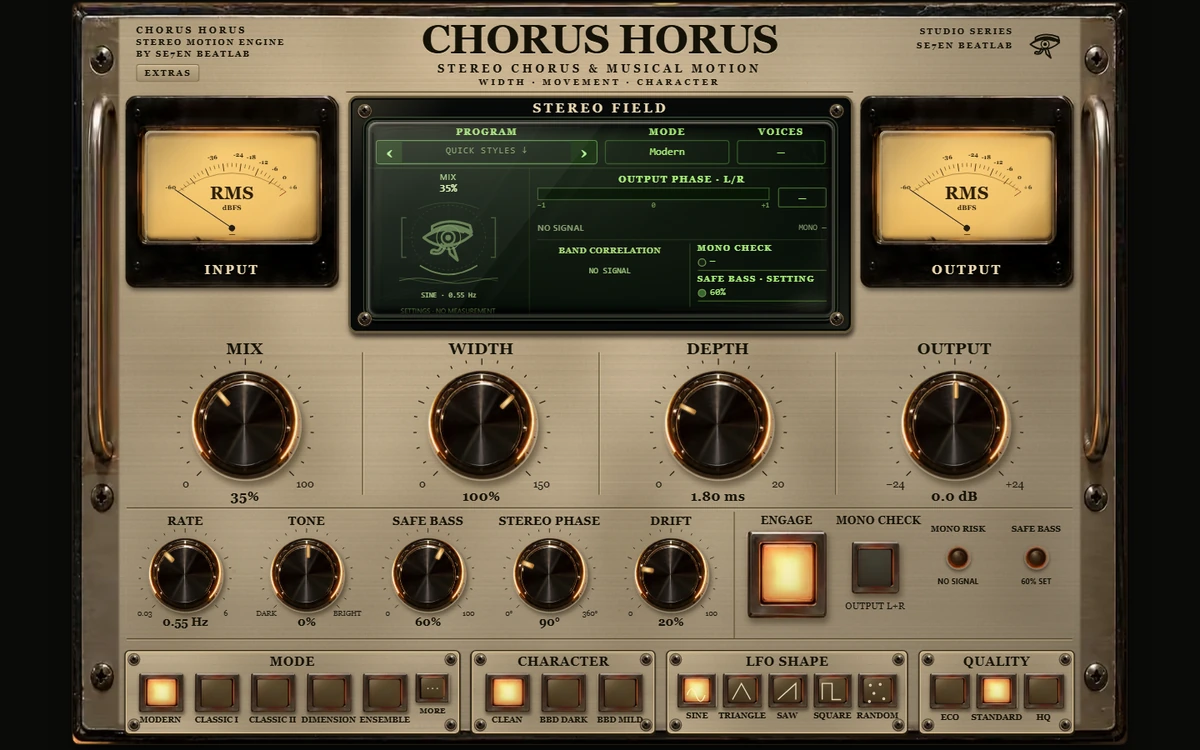1200x750 pixels.
Task: Click the Depth 1.80 ms value readout
Action: [718, 497]
